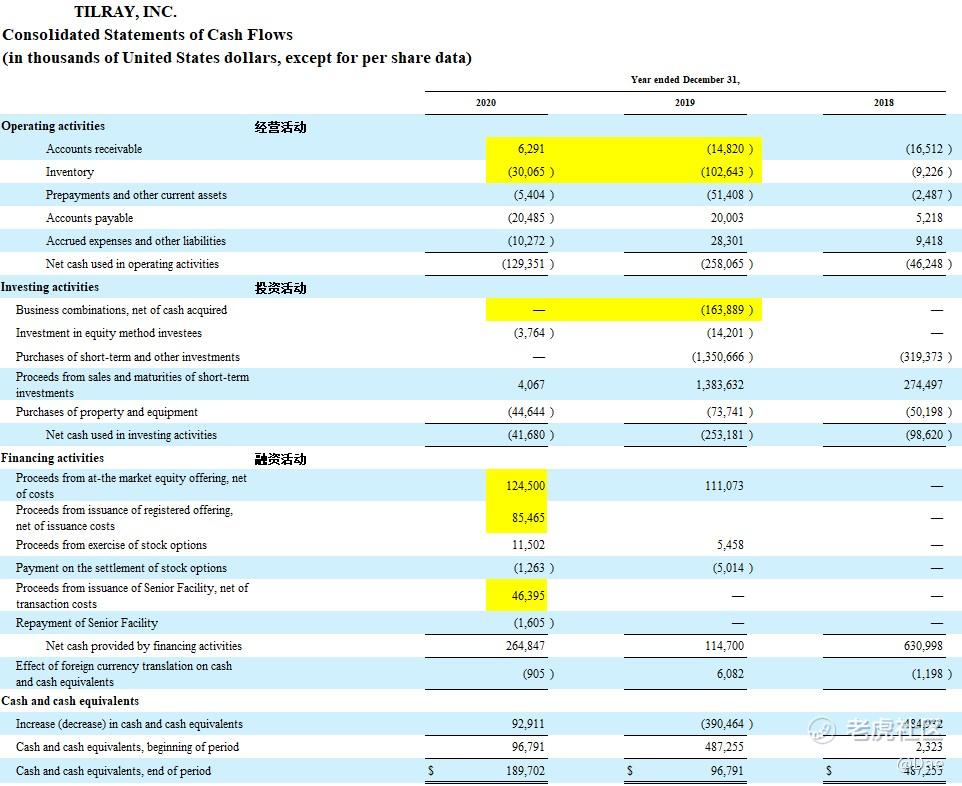Screen dimensions: 962x786
Task: Select financing total 264,847
Action: 525,646
